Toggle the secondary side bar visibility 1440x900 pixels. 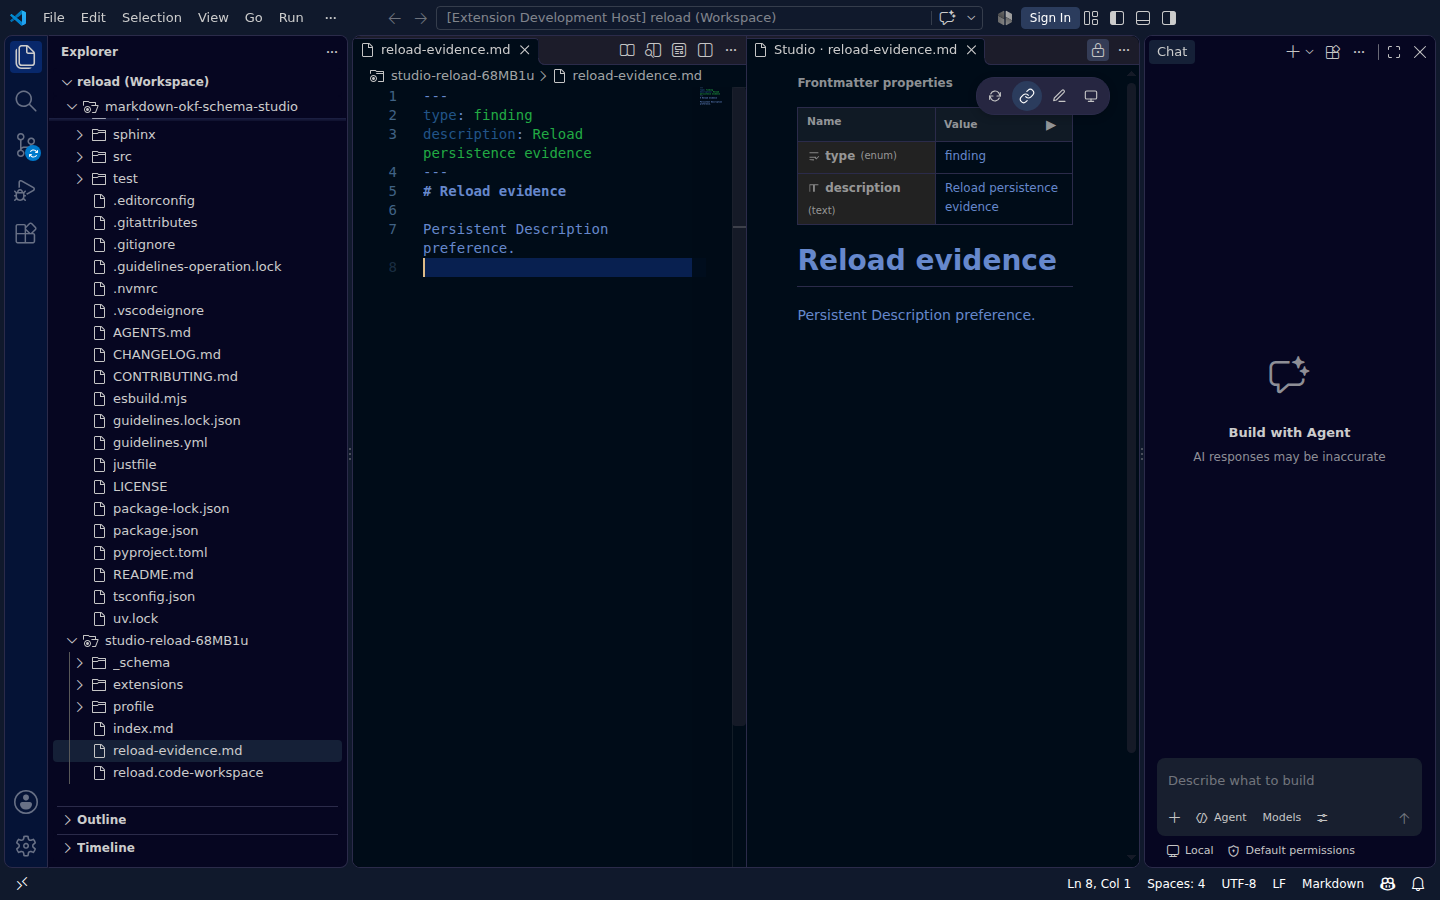click(1169, 18)
